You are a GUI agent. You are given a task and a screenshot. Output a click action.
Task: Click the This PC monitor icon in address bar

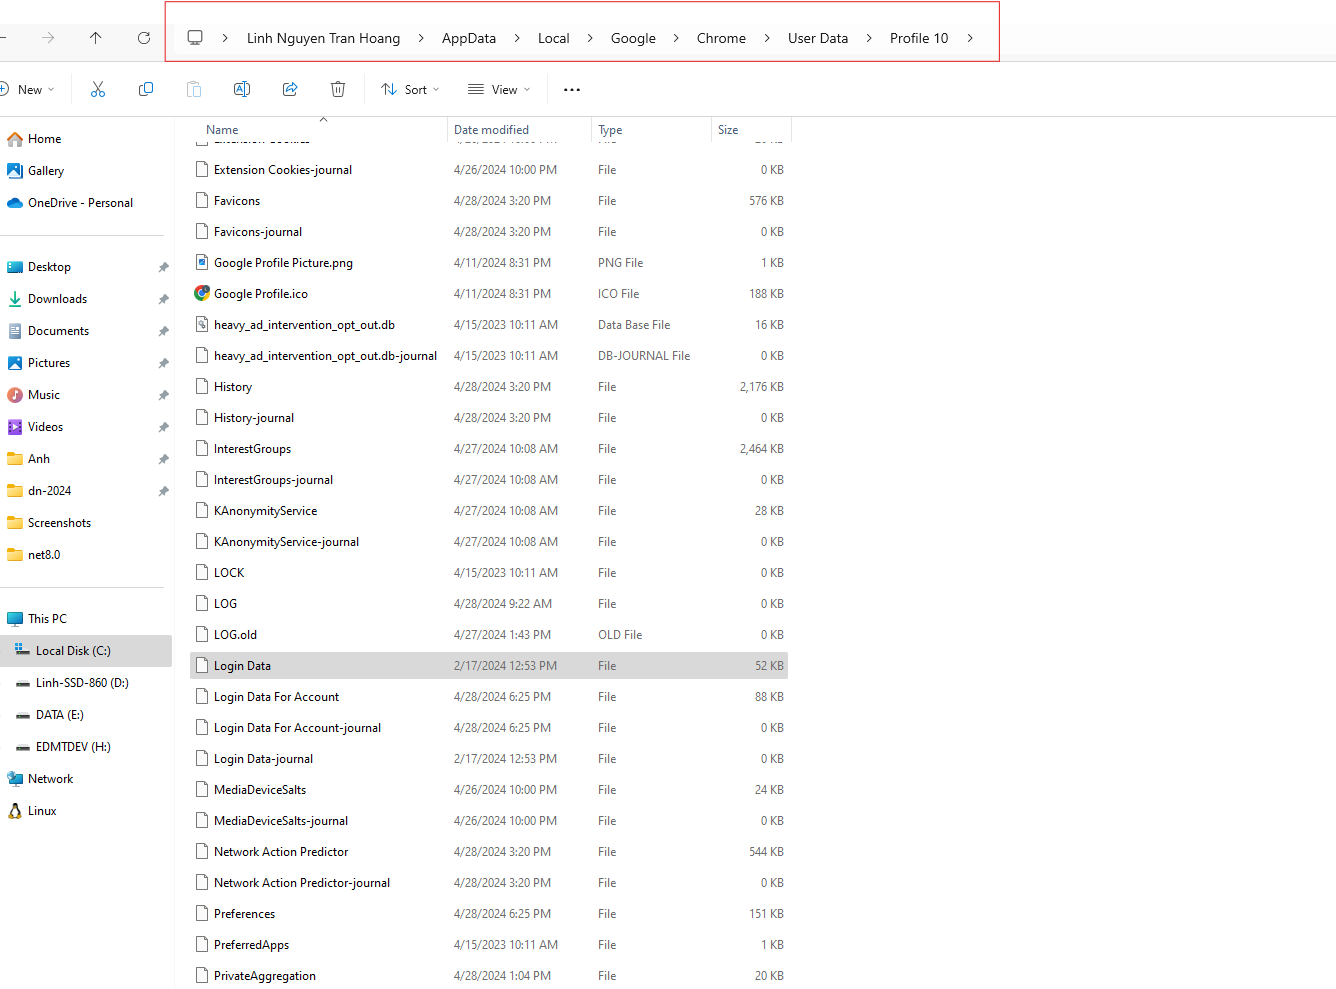195,38
